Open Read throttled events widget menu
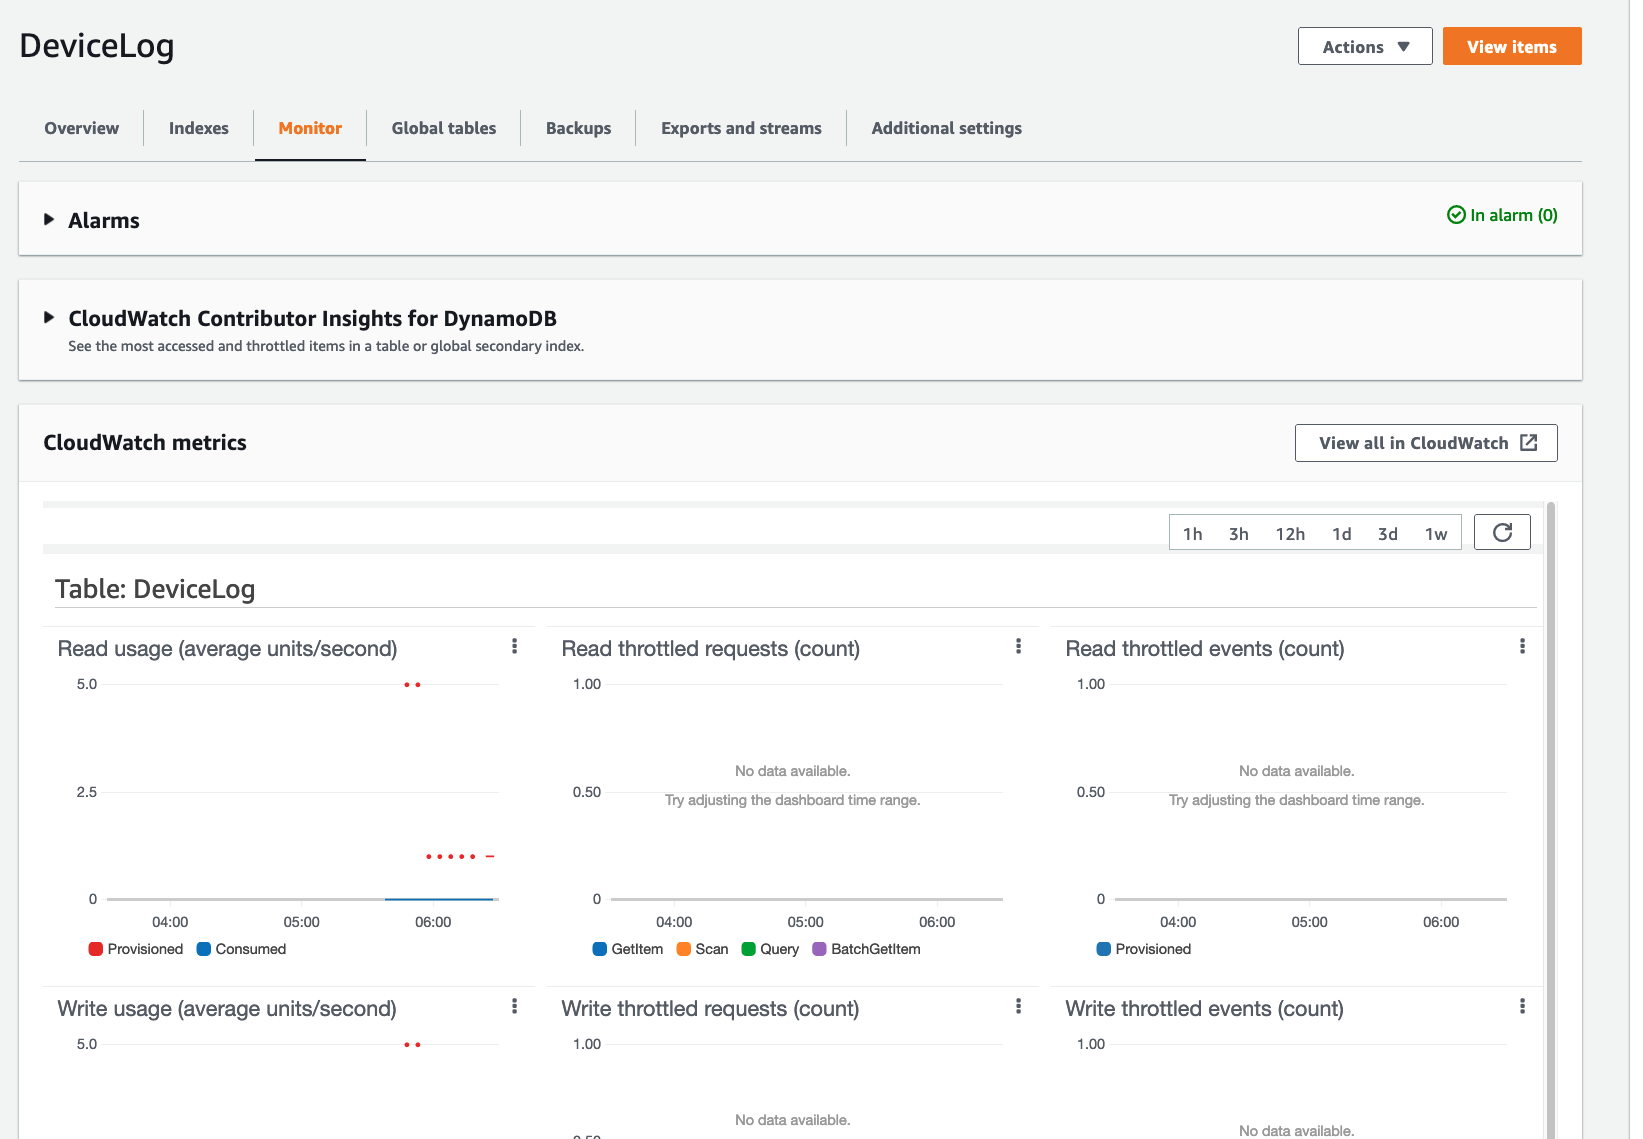Image resolution: width=1643 pixels, height=1139 pixels. (x=1523, y=647)
